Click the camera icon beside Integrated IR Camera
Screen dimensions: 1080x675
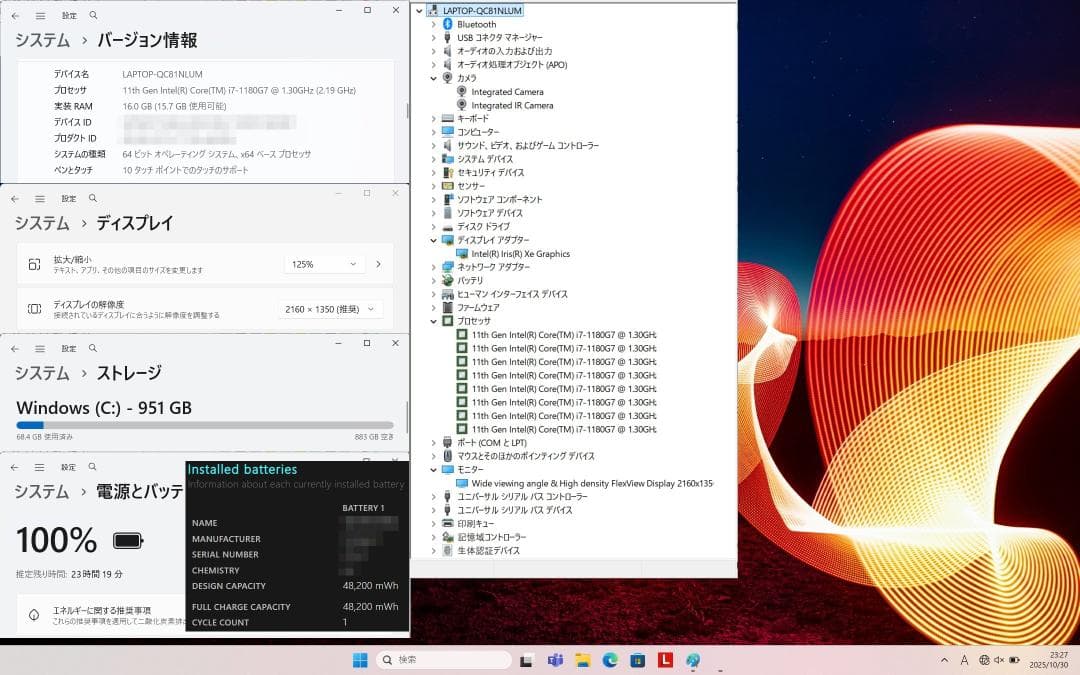[461, 105]
